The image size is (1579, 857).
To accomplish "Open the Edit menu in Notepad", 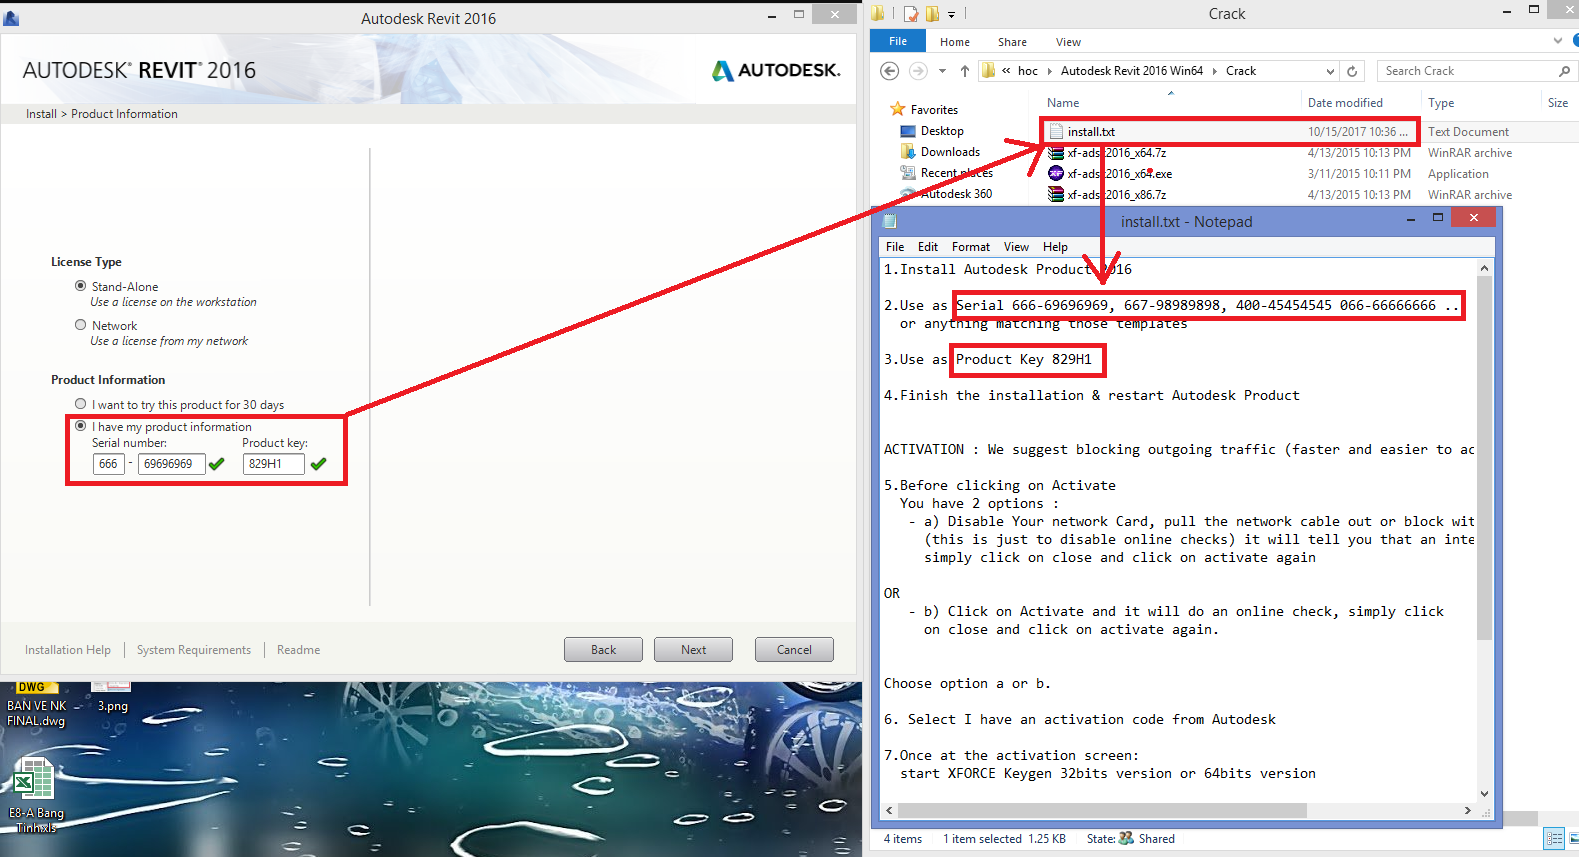I will 928,247.
